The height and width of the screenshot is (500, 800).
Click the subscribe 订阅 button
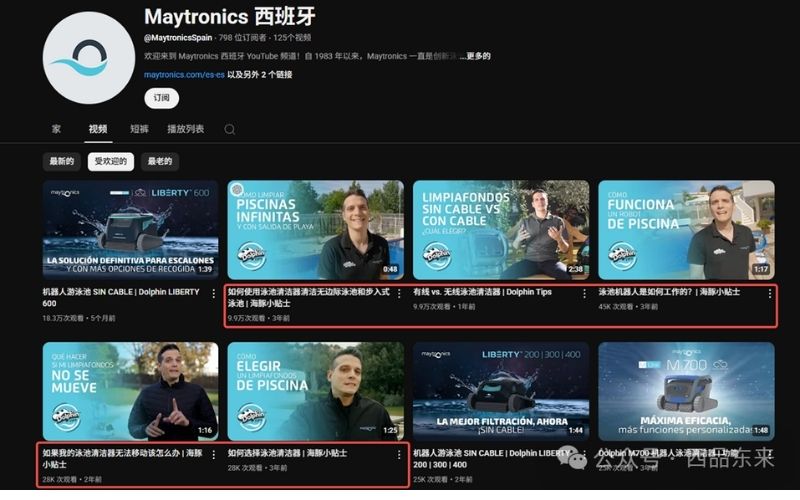tap(161, 98)
